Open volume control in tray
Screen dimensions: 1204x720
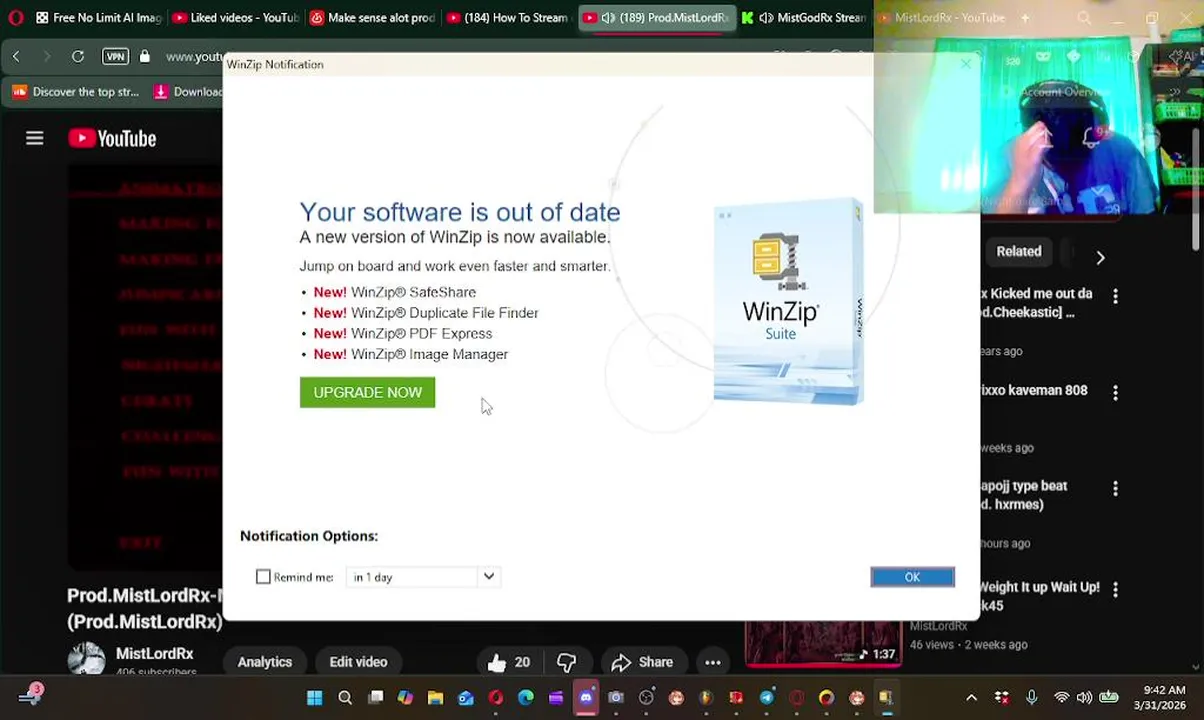click(x=1084, y=698)
